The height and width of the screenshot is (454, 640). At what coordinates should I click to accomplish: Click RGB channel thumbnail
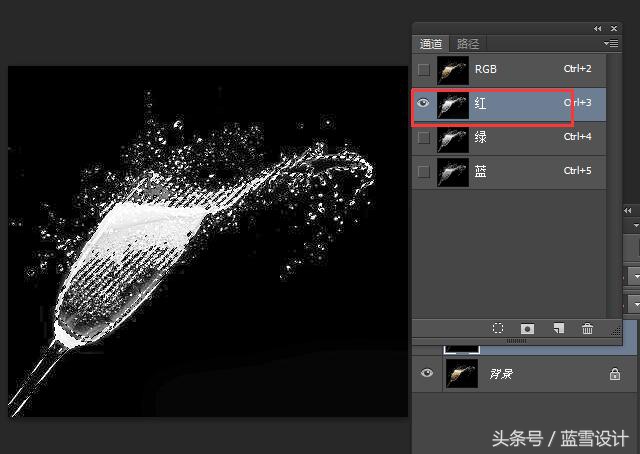click(453, 70)
